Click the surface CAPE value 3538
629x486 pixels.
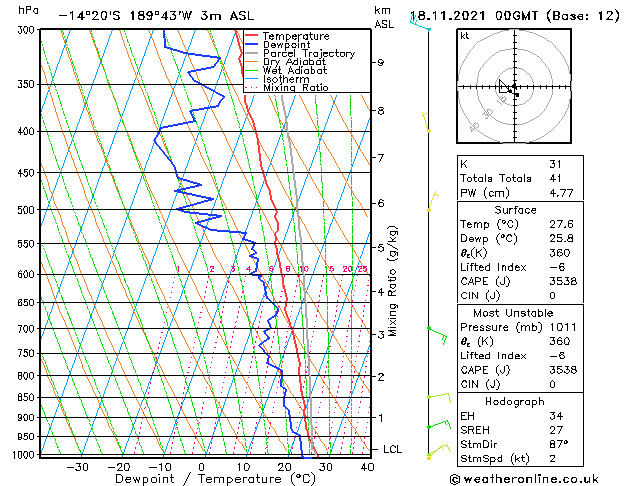[x=563, y=281]
